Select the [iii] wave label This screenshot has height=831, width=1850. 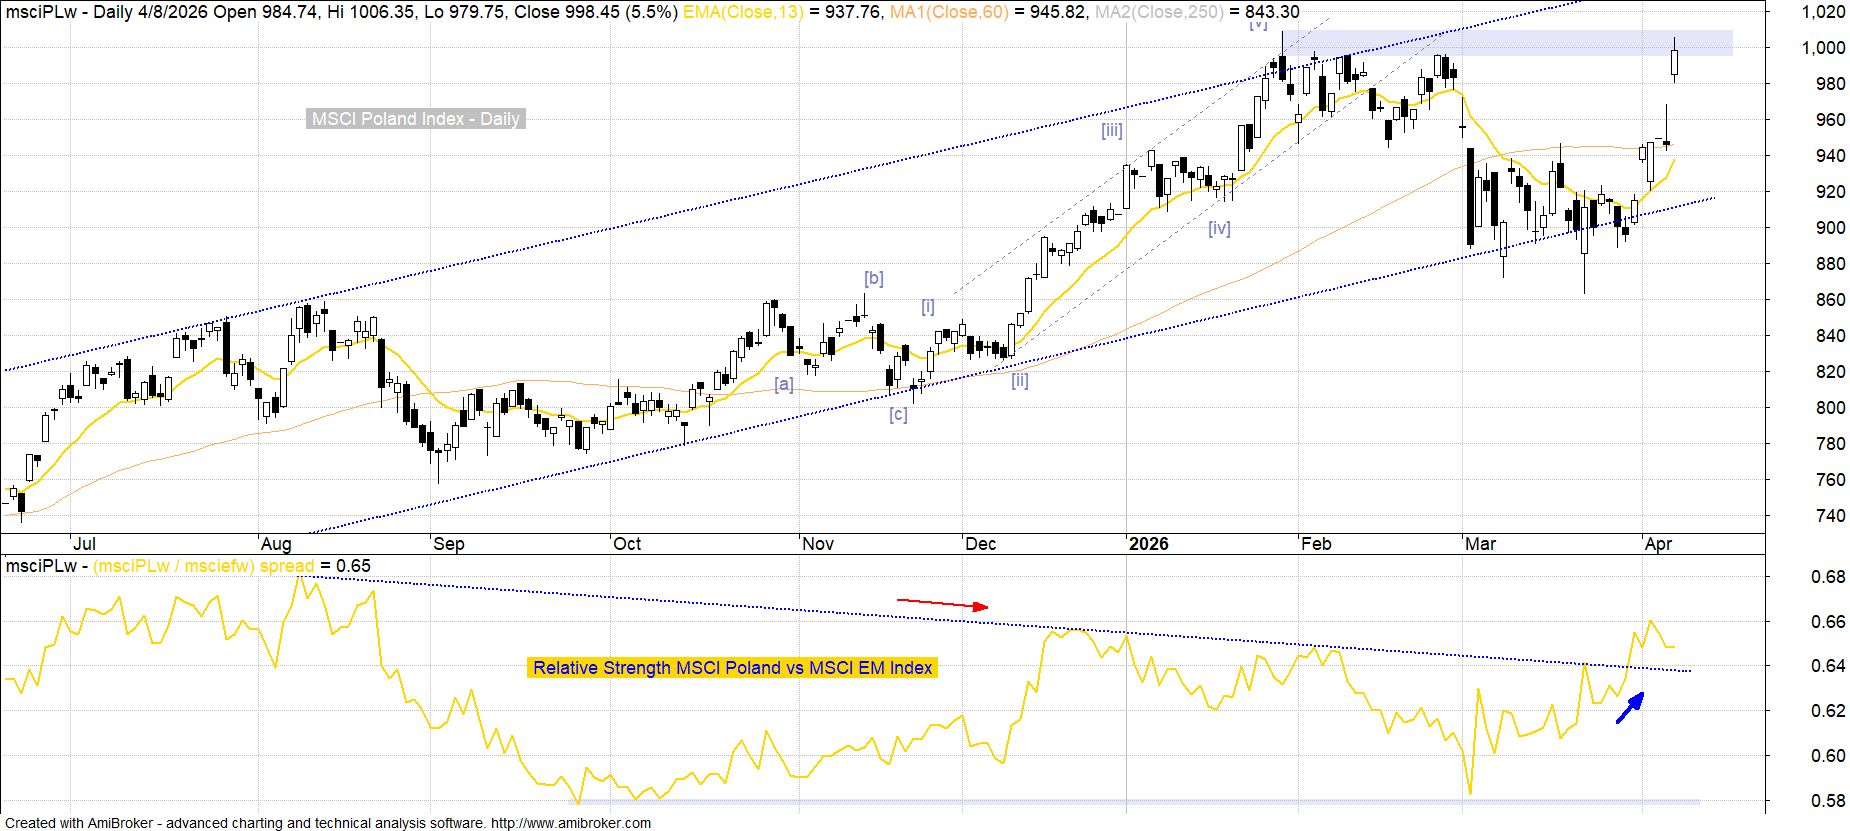[1111, 130]
